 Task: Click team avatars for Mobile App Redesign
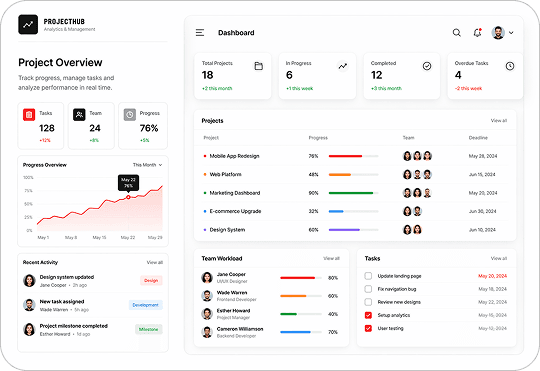click(417, 156)
